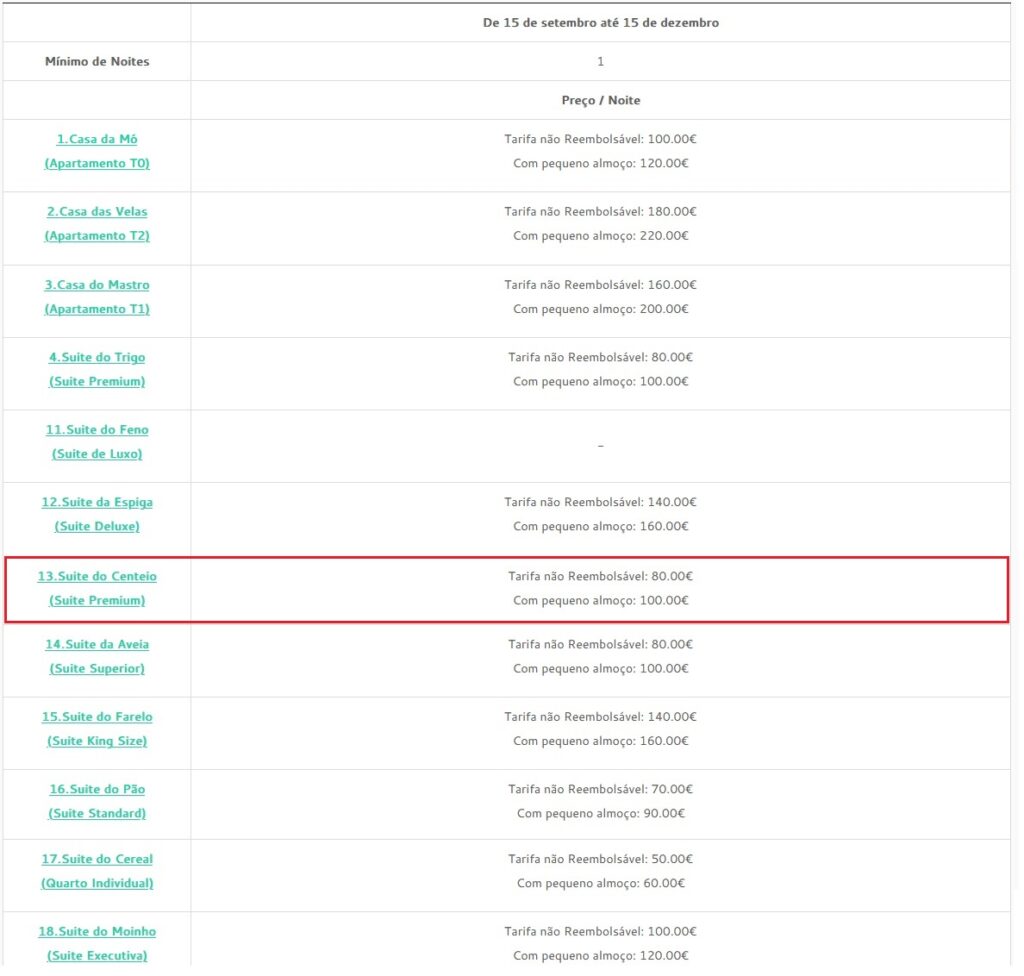Click Tarifa não Reembolsável: 160.00€

click(600, 285)
